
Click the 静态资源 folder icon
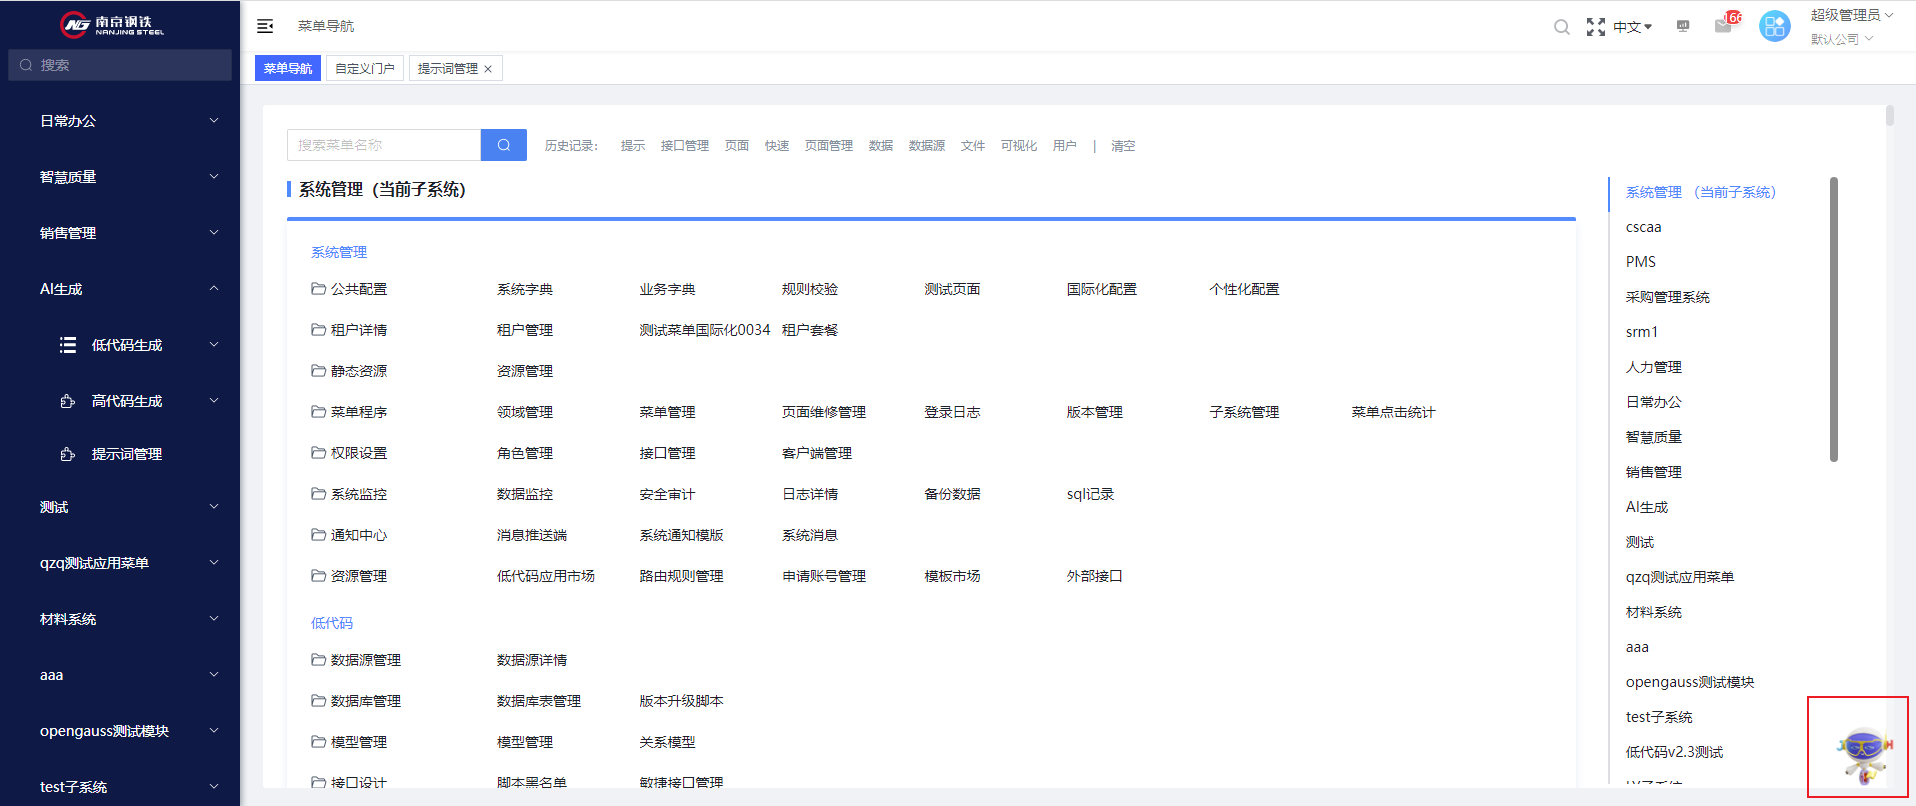click(318, 371)
